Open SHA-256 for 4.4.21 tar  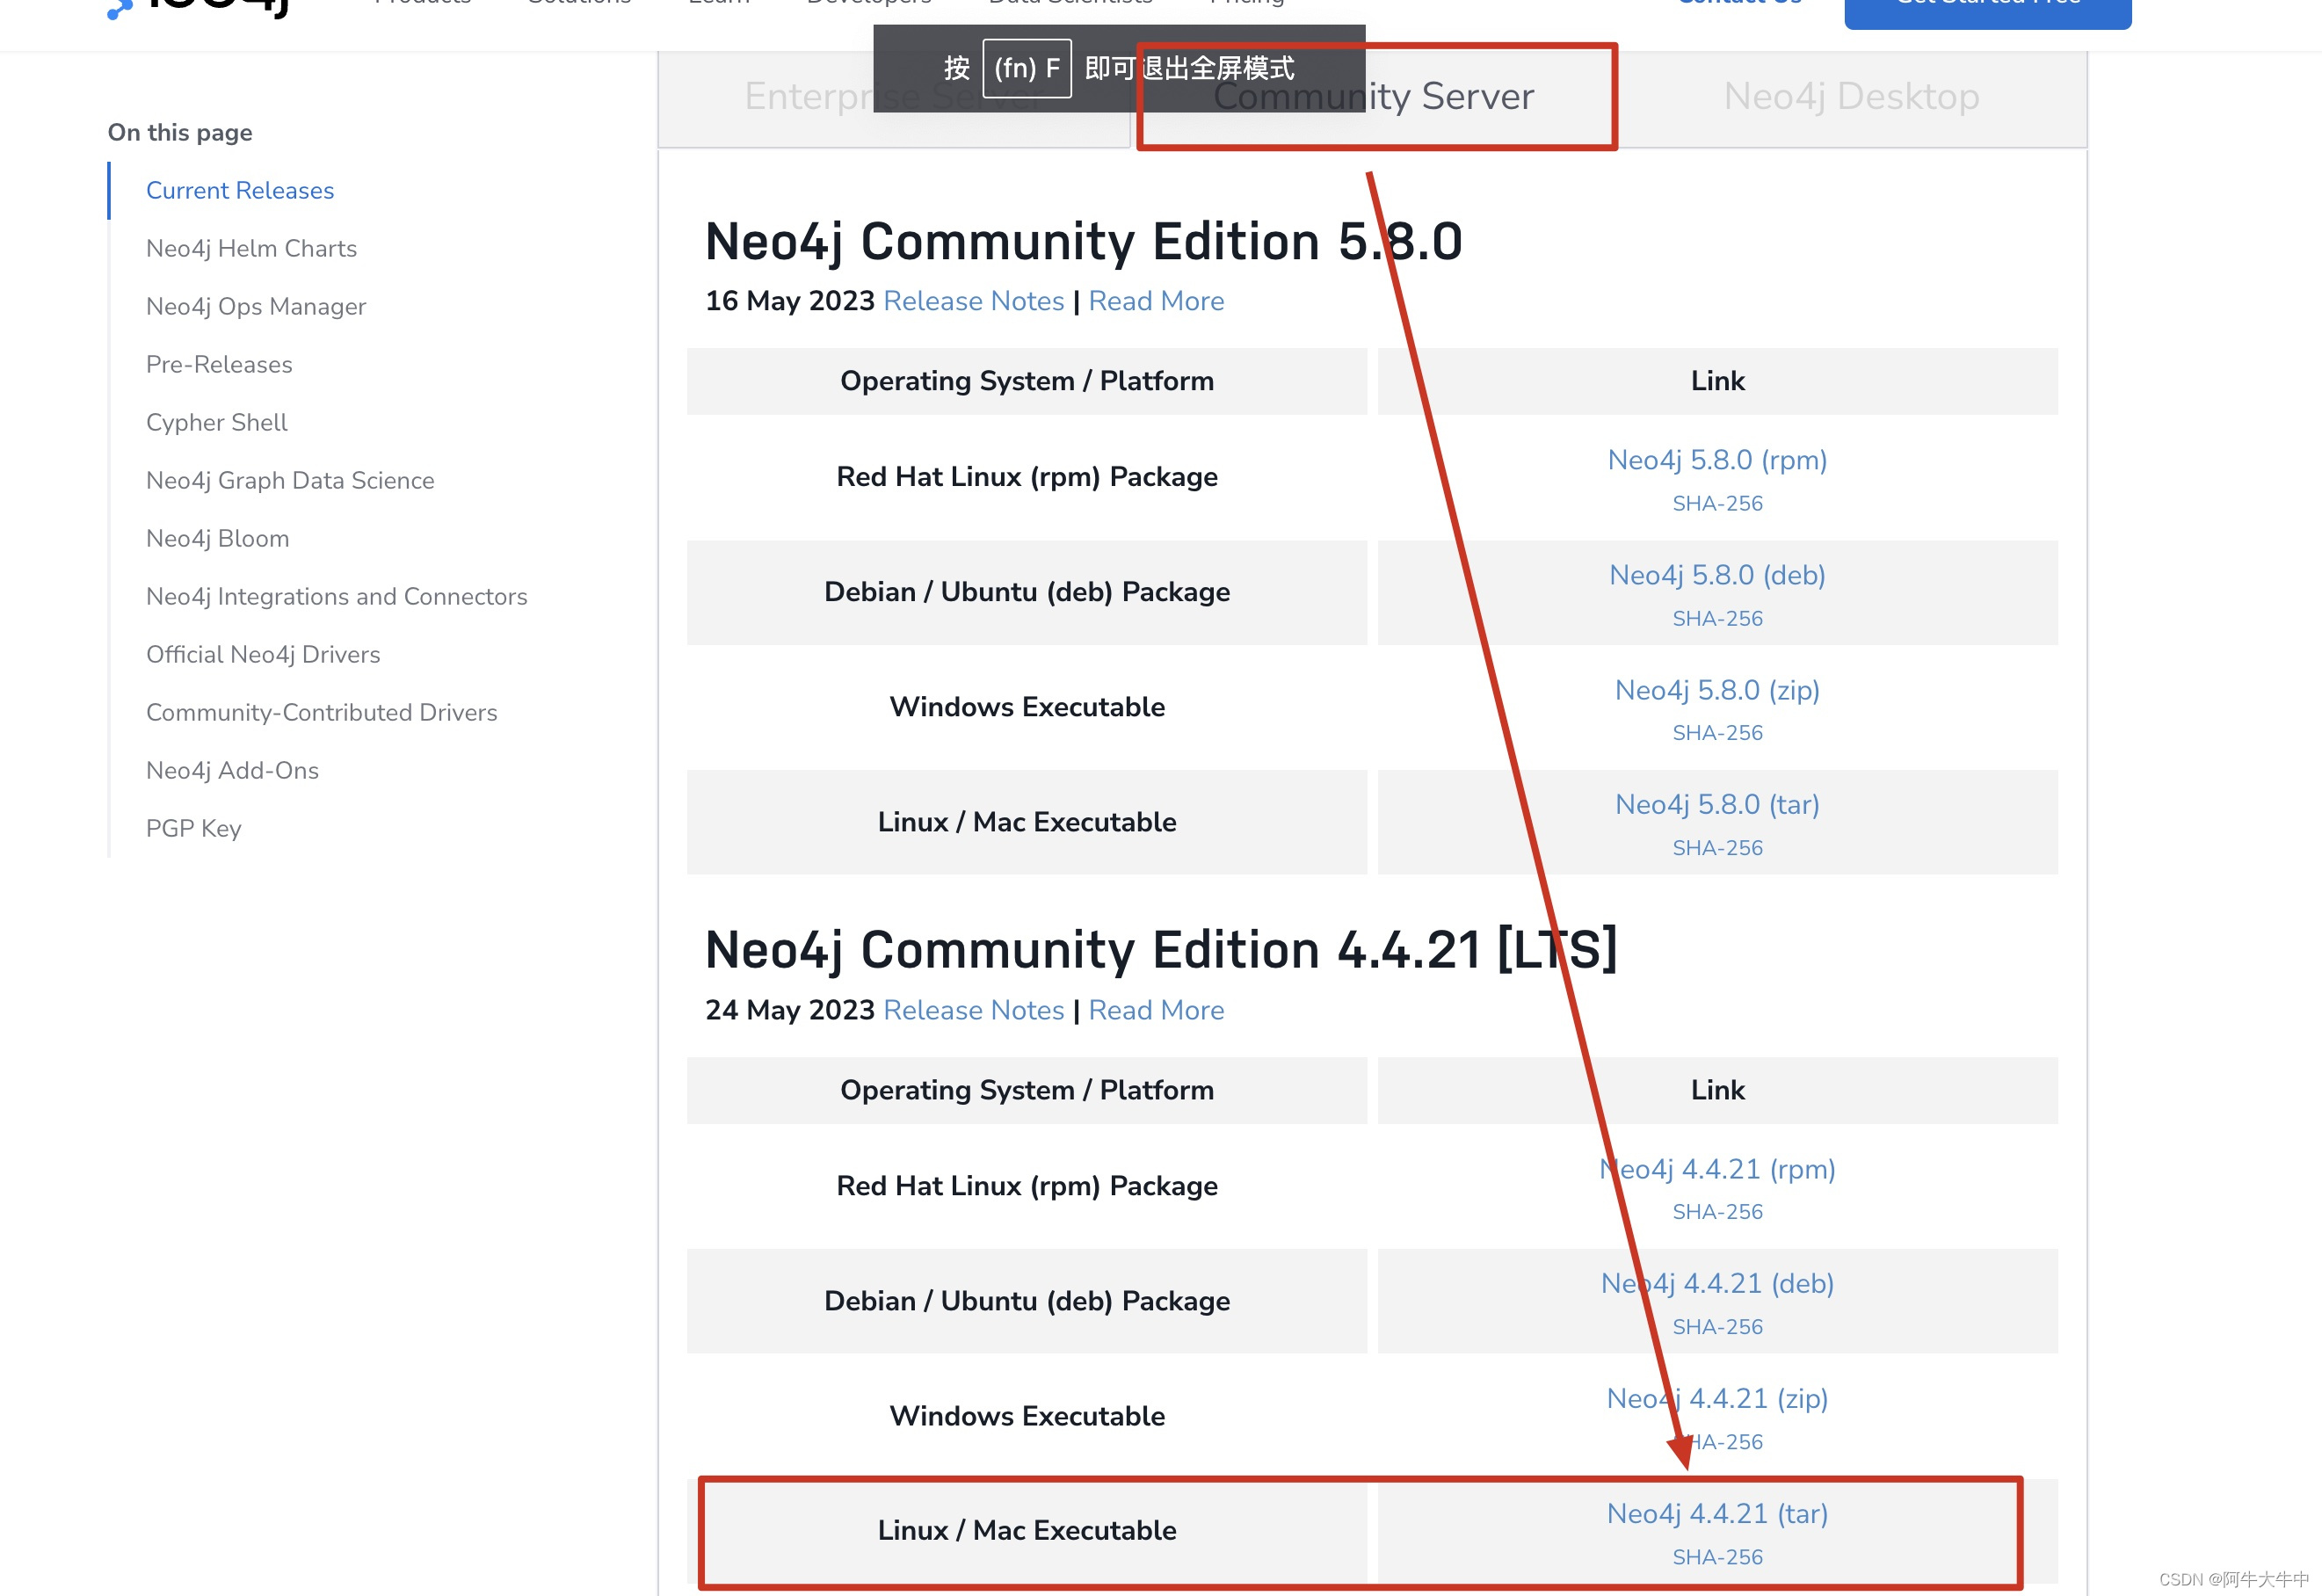(x=1717, y=1557)
